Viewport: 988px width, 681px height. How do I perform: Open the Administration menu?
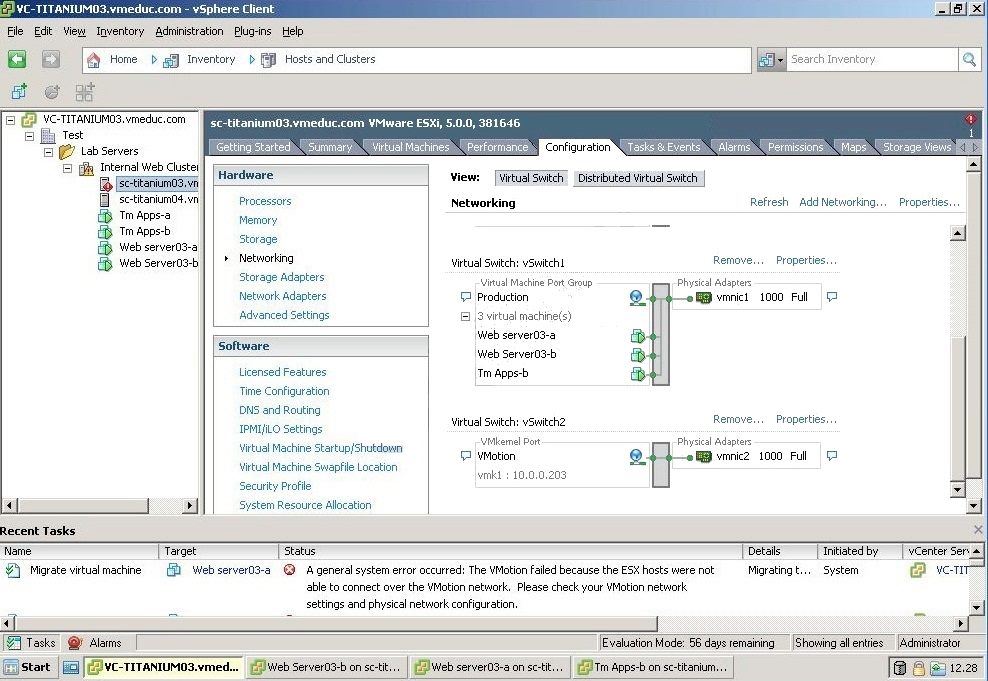pos(189,31)
